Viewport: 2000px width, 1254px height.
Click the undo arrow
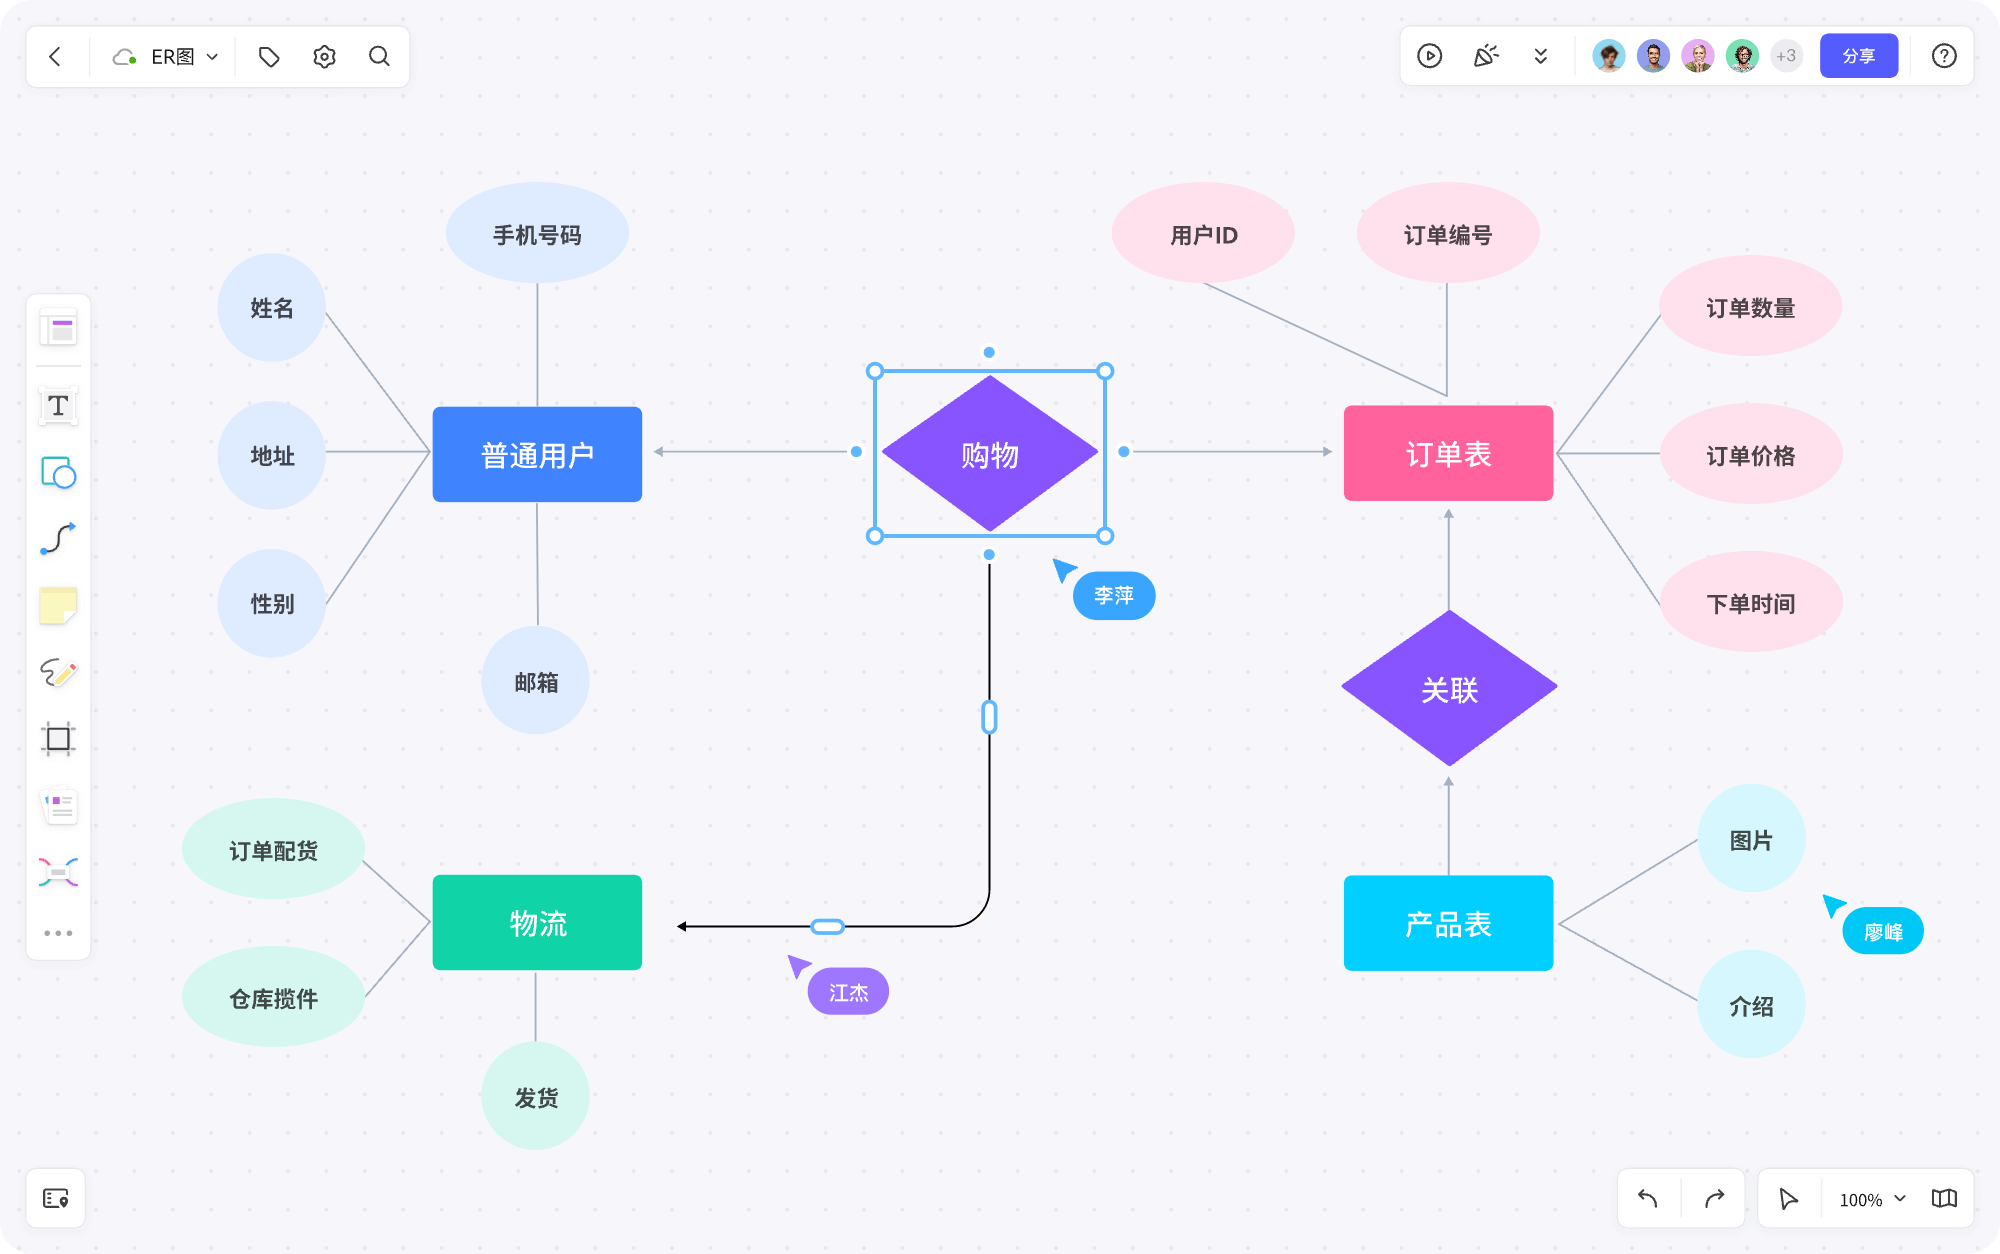[x=1648, y=1198]
